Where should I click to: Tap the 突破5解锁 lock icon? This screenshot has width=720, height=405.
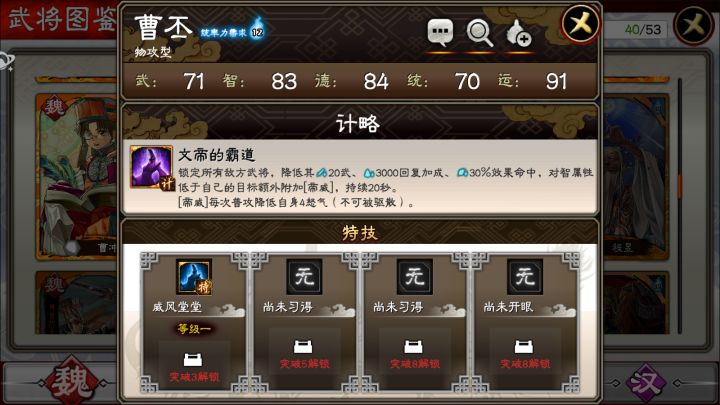click(x=303, y=346)
